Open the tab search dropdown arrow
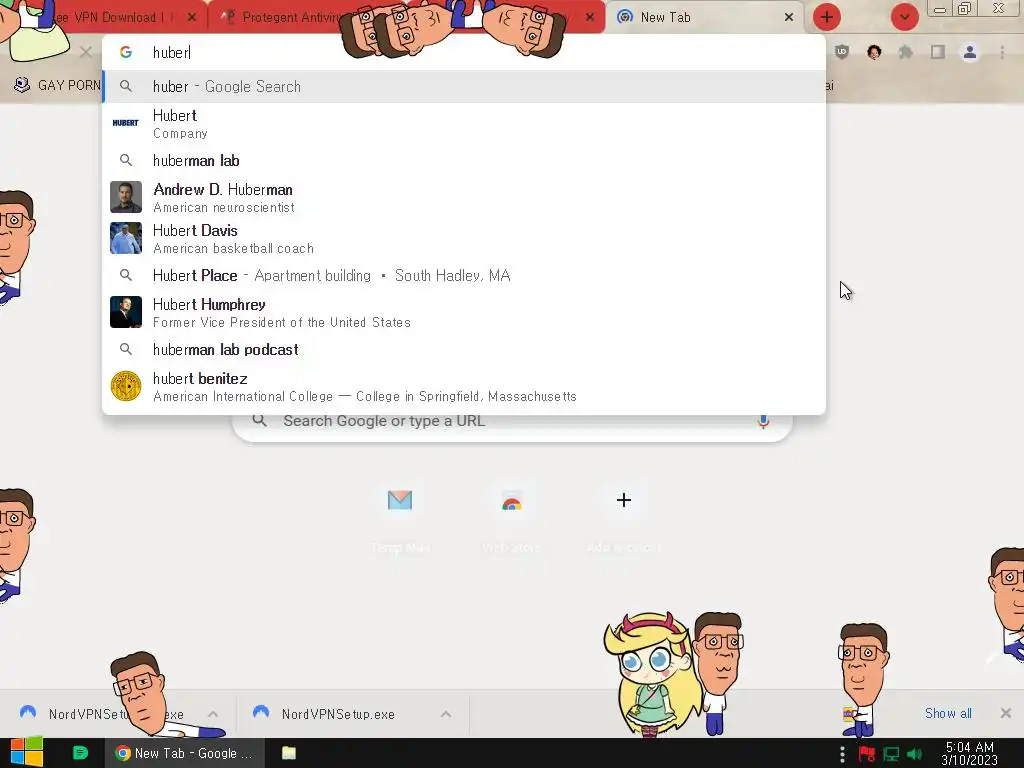Screen dimensions: 1024x768 click(904, 17)
